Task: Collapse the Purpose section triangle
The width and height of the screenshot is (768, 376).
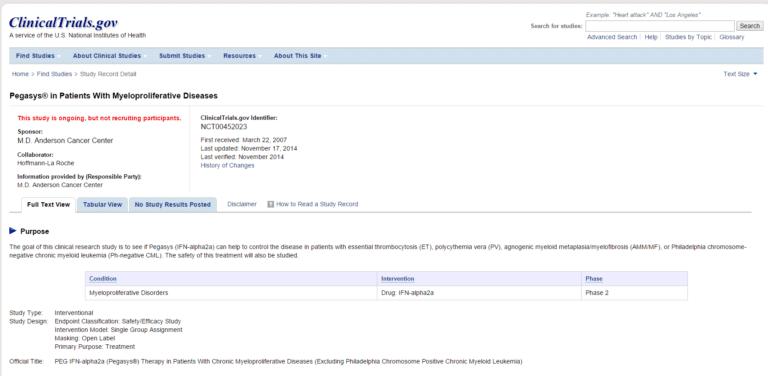Action: pos(13,231)
